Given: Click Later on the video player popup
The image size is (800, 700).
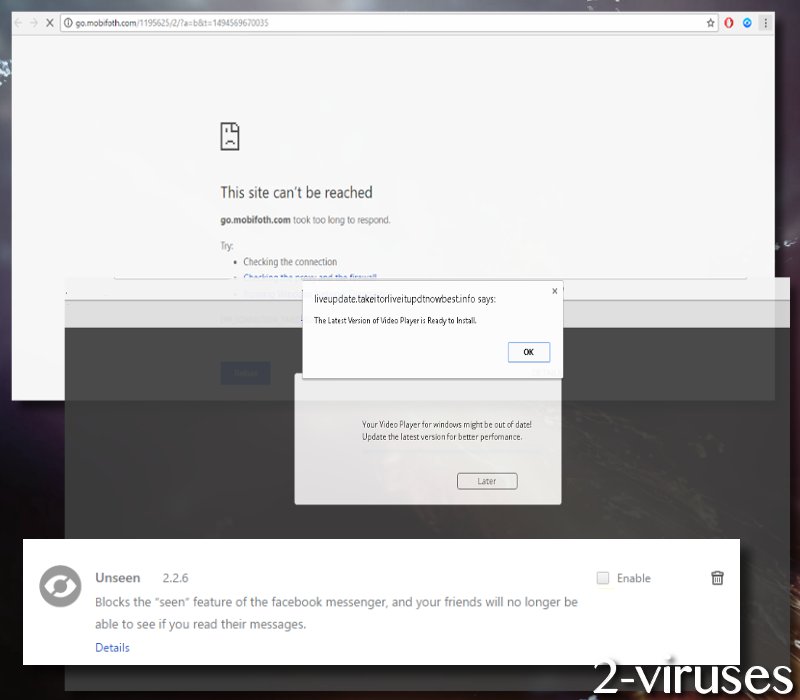Looking at the screenshot, I should tap(487, 481).
